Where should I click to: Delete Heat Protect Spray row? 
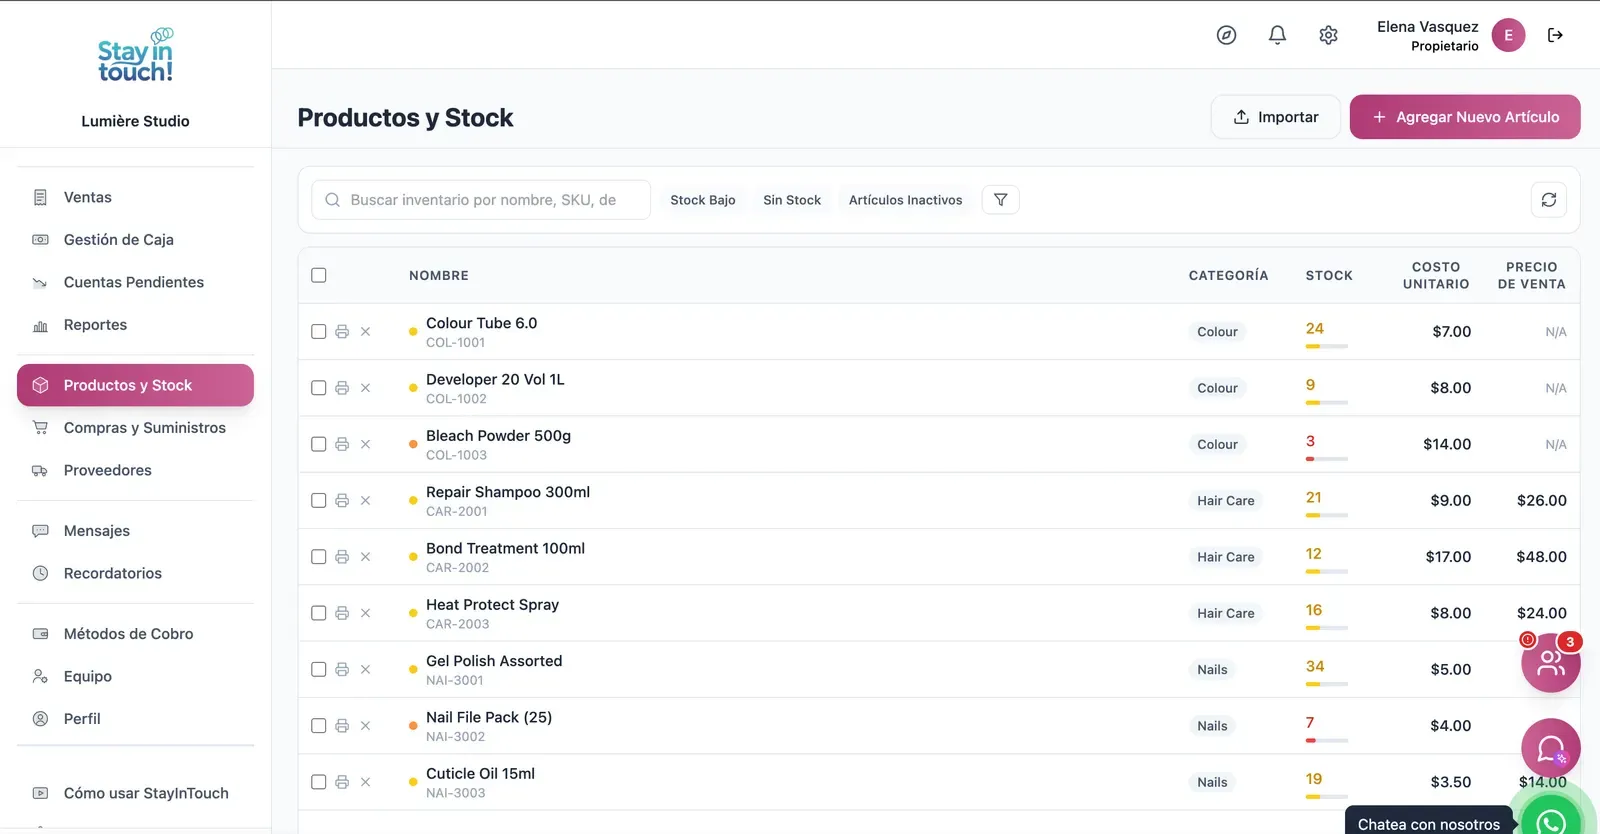point(365,613)
